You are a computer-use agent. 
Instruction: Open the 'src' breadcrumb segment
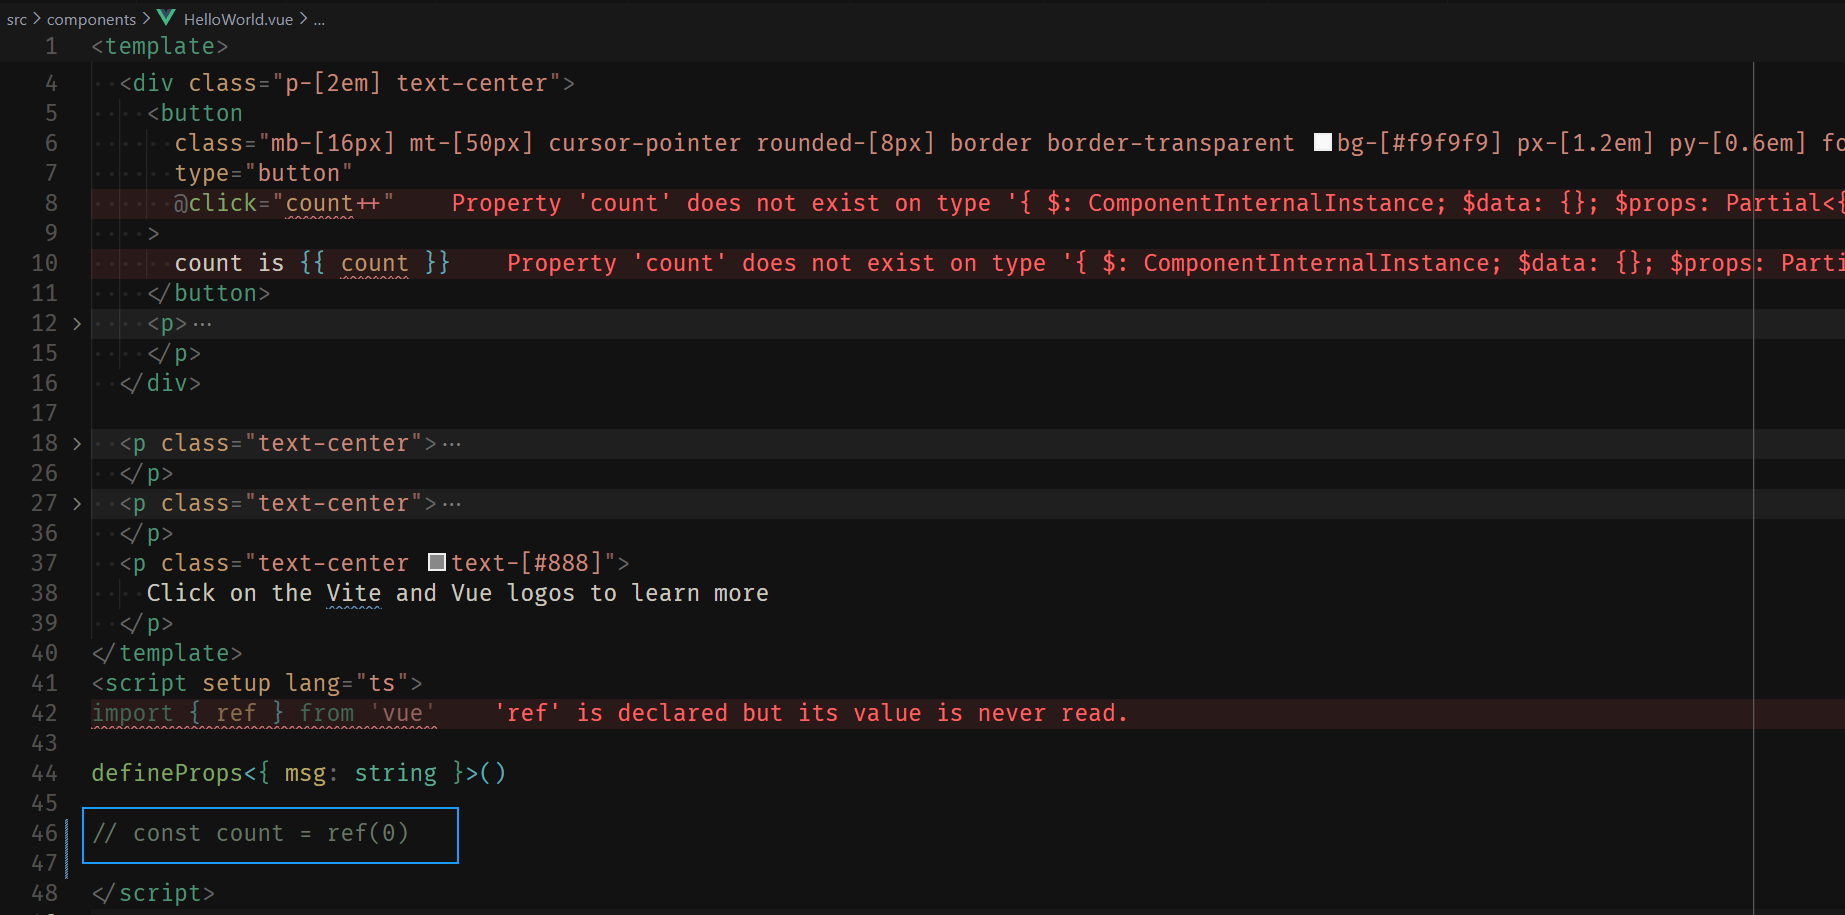coord(17,19)
